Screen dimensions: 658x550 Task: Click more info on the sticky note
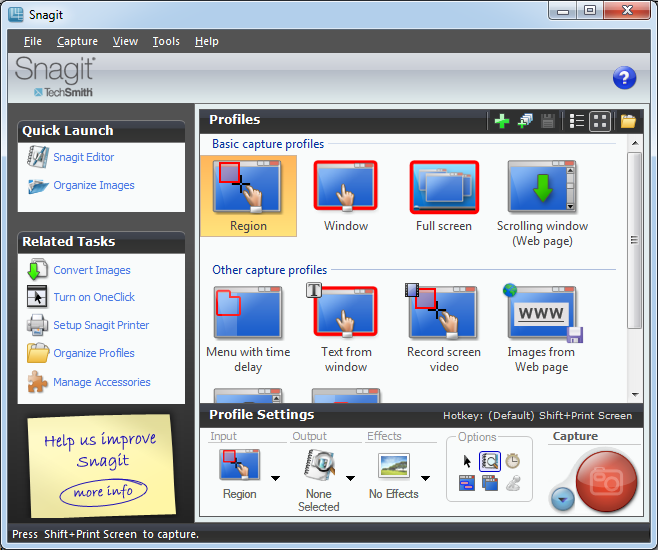(x=103, y=492)
